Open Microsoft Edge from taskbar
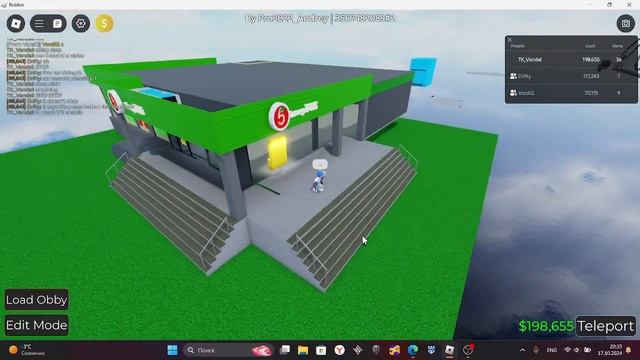 click(413, 350)
